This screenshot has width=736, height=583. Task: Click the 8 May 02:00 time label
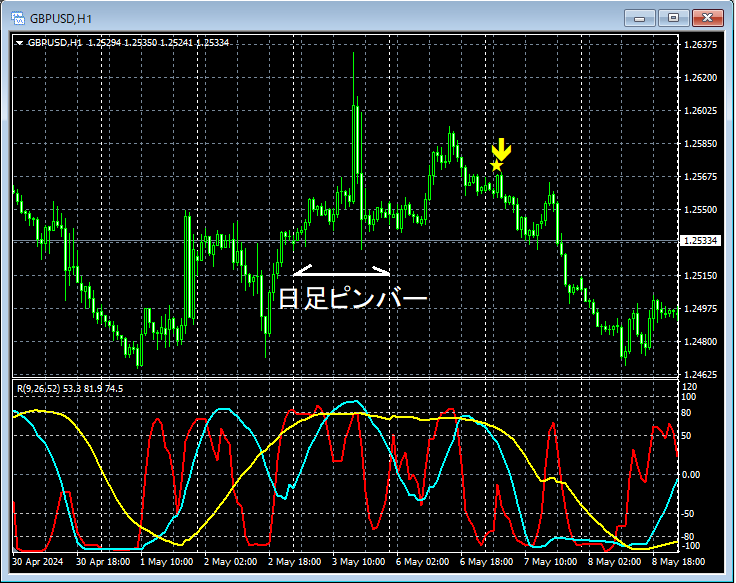pyautogui.click(x=614, y=562)
